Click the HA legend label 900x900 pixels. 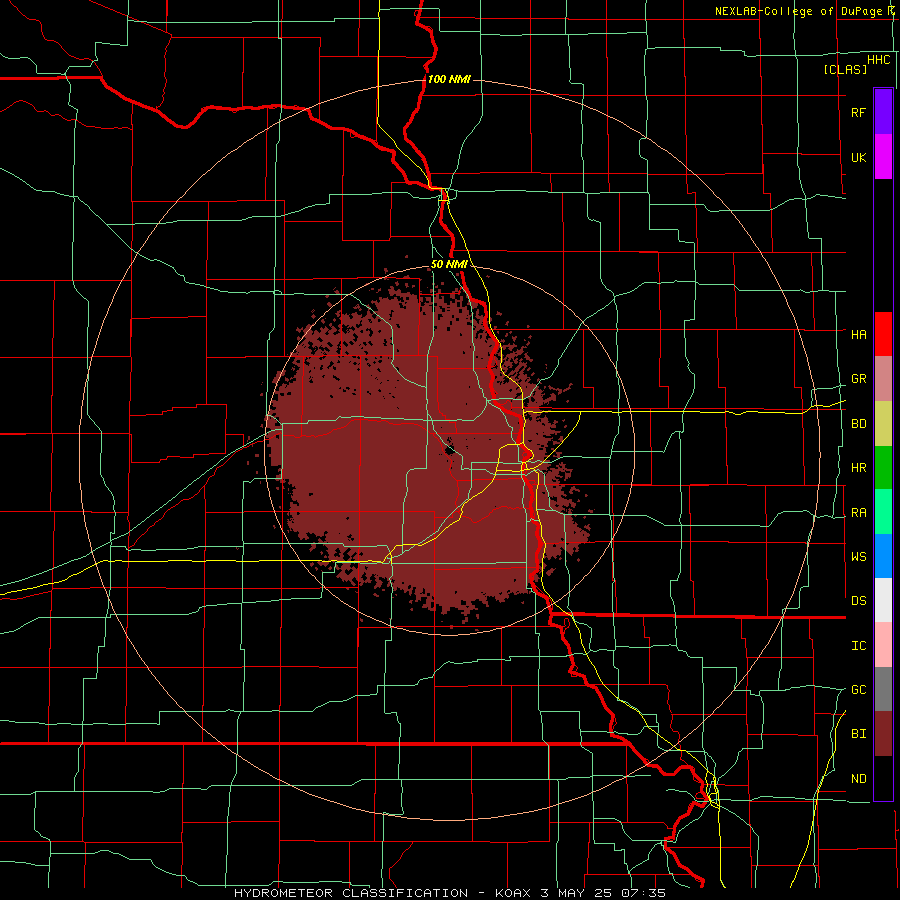click(858, 334)
